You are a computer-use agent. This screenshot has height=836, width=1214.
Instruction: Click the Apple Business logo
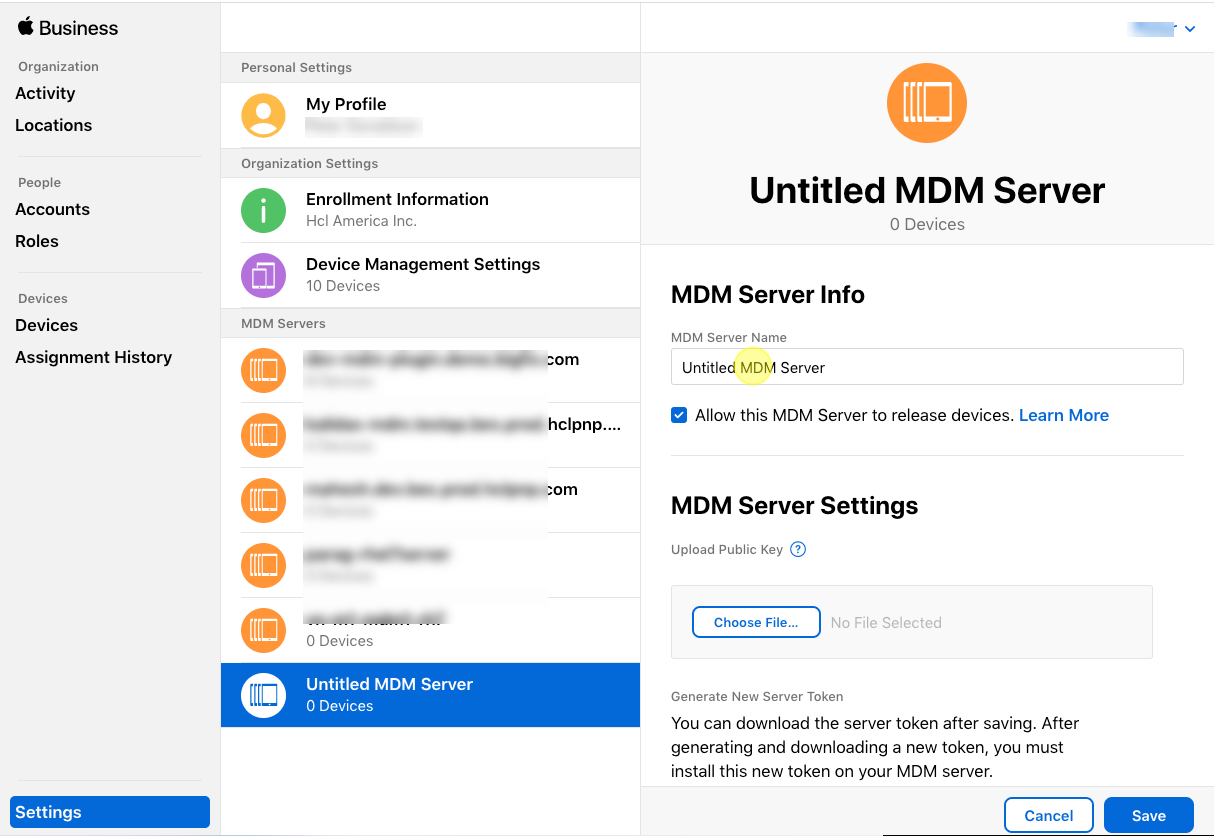pos(68,28)
